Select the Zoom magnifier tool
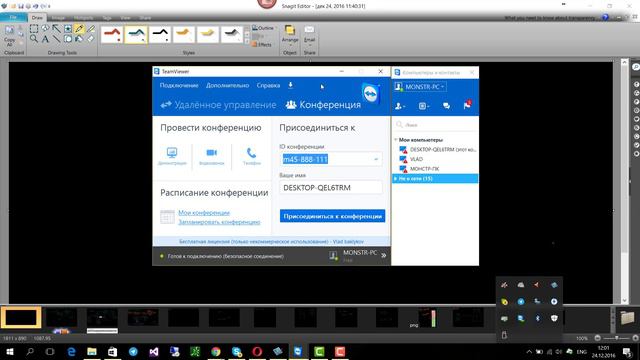 tap(34, 39)
